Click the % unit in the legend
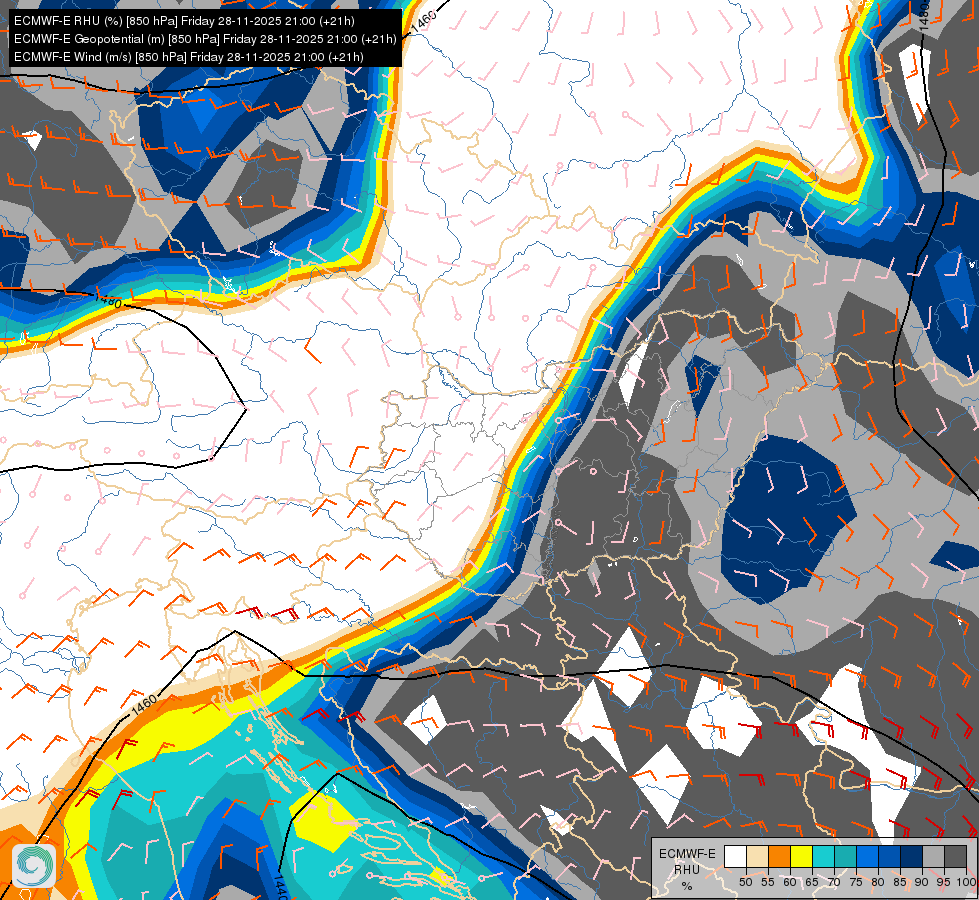 tap(687, 886)
